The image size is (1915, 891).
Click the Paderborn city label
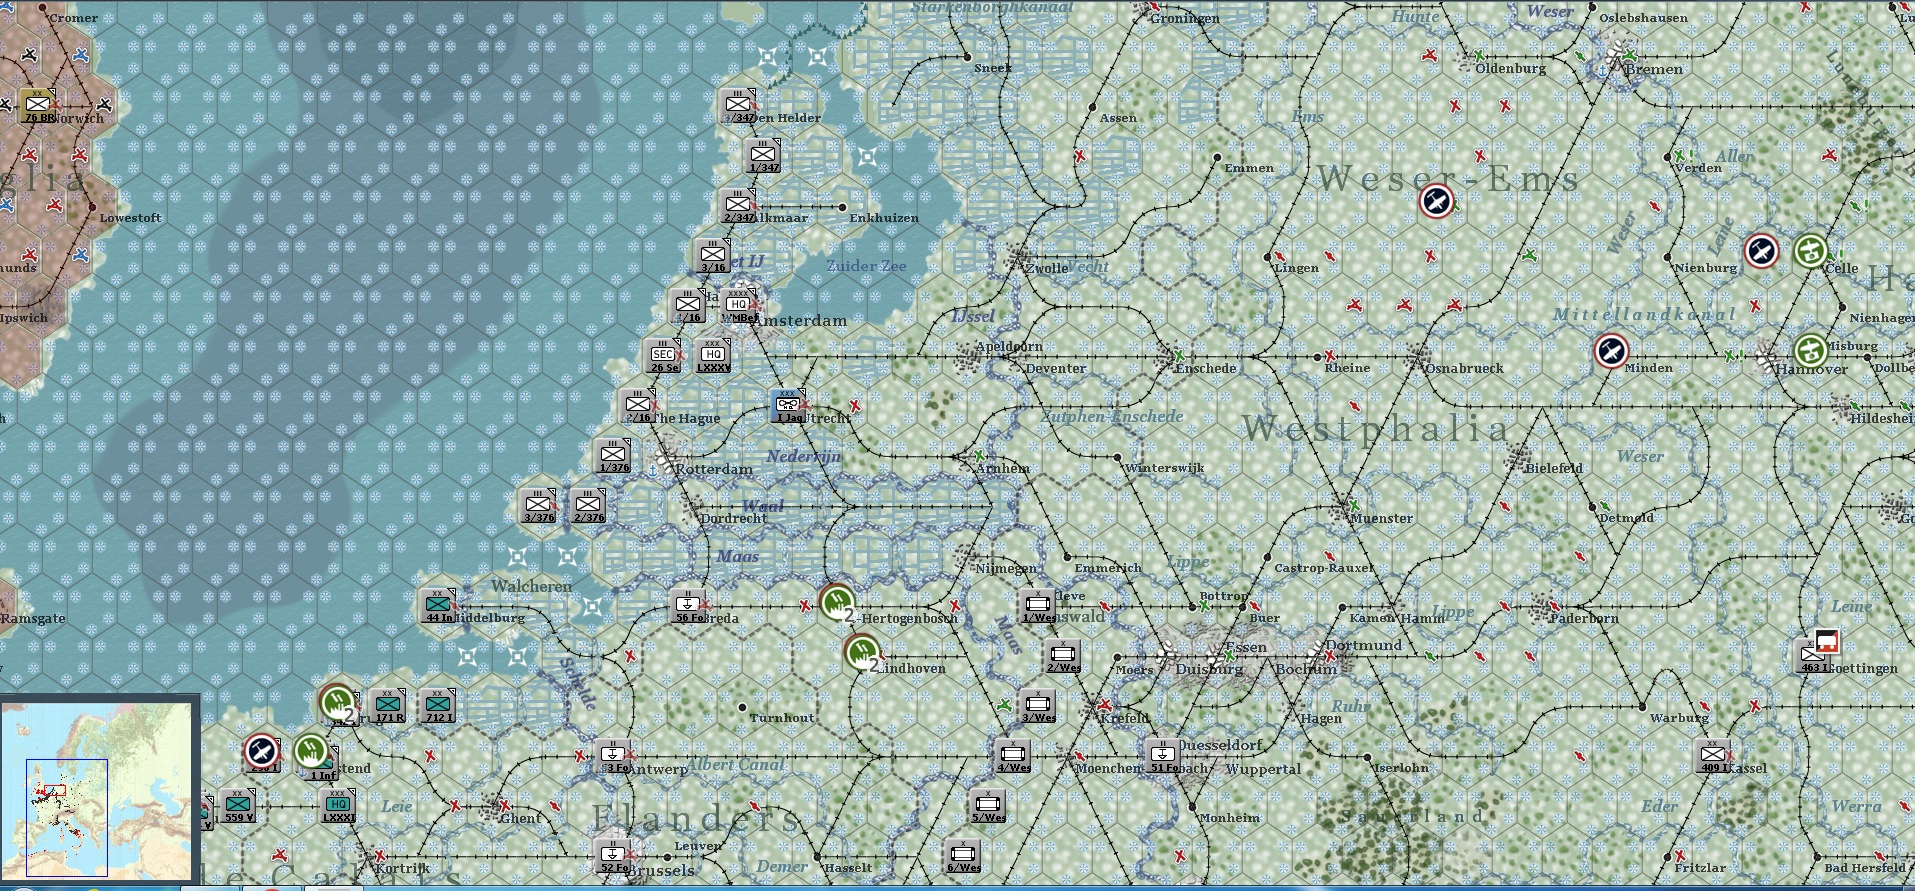tap(1584, 618)
